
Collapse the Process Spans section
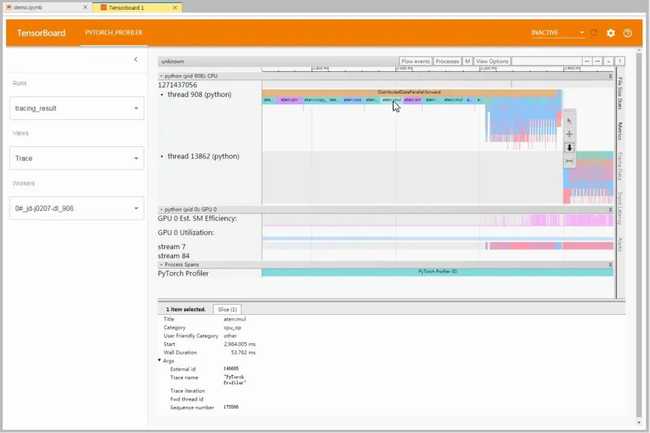click(x=160, y=265)
